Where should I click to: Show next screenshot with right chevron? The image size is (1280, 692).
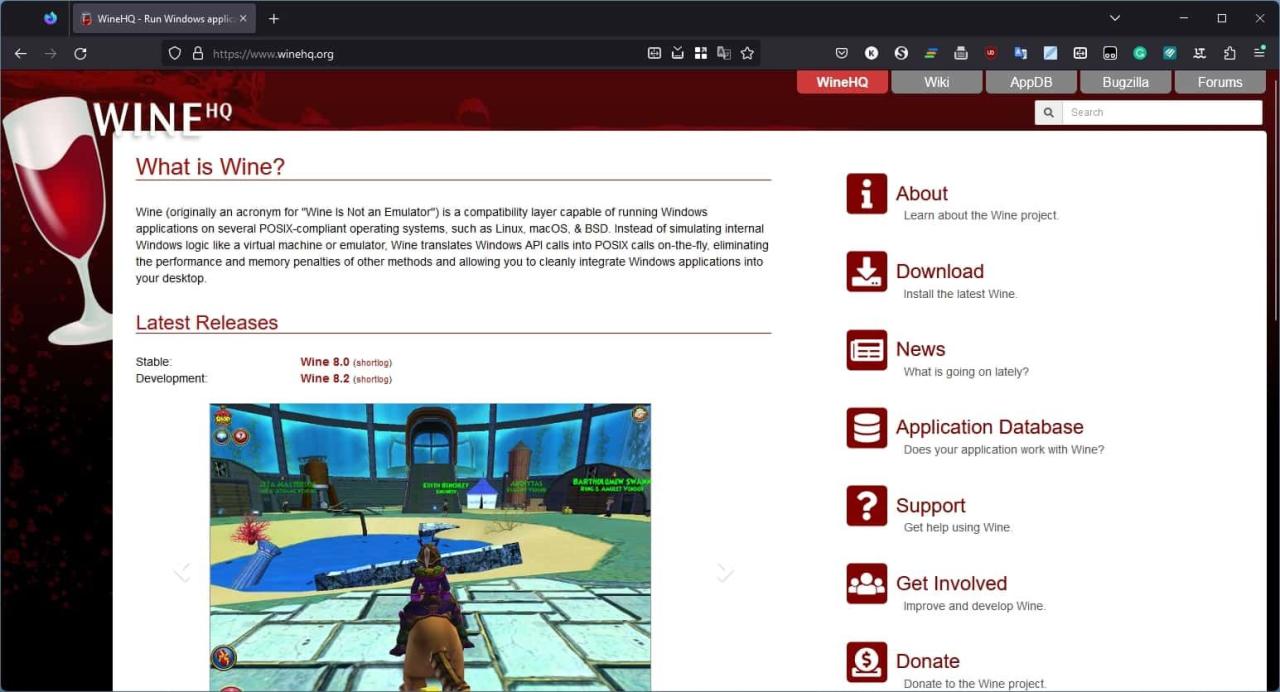coord(725,572)
